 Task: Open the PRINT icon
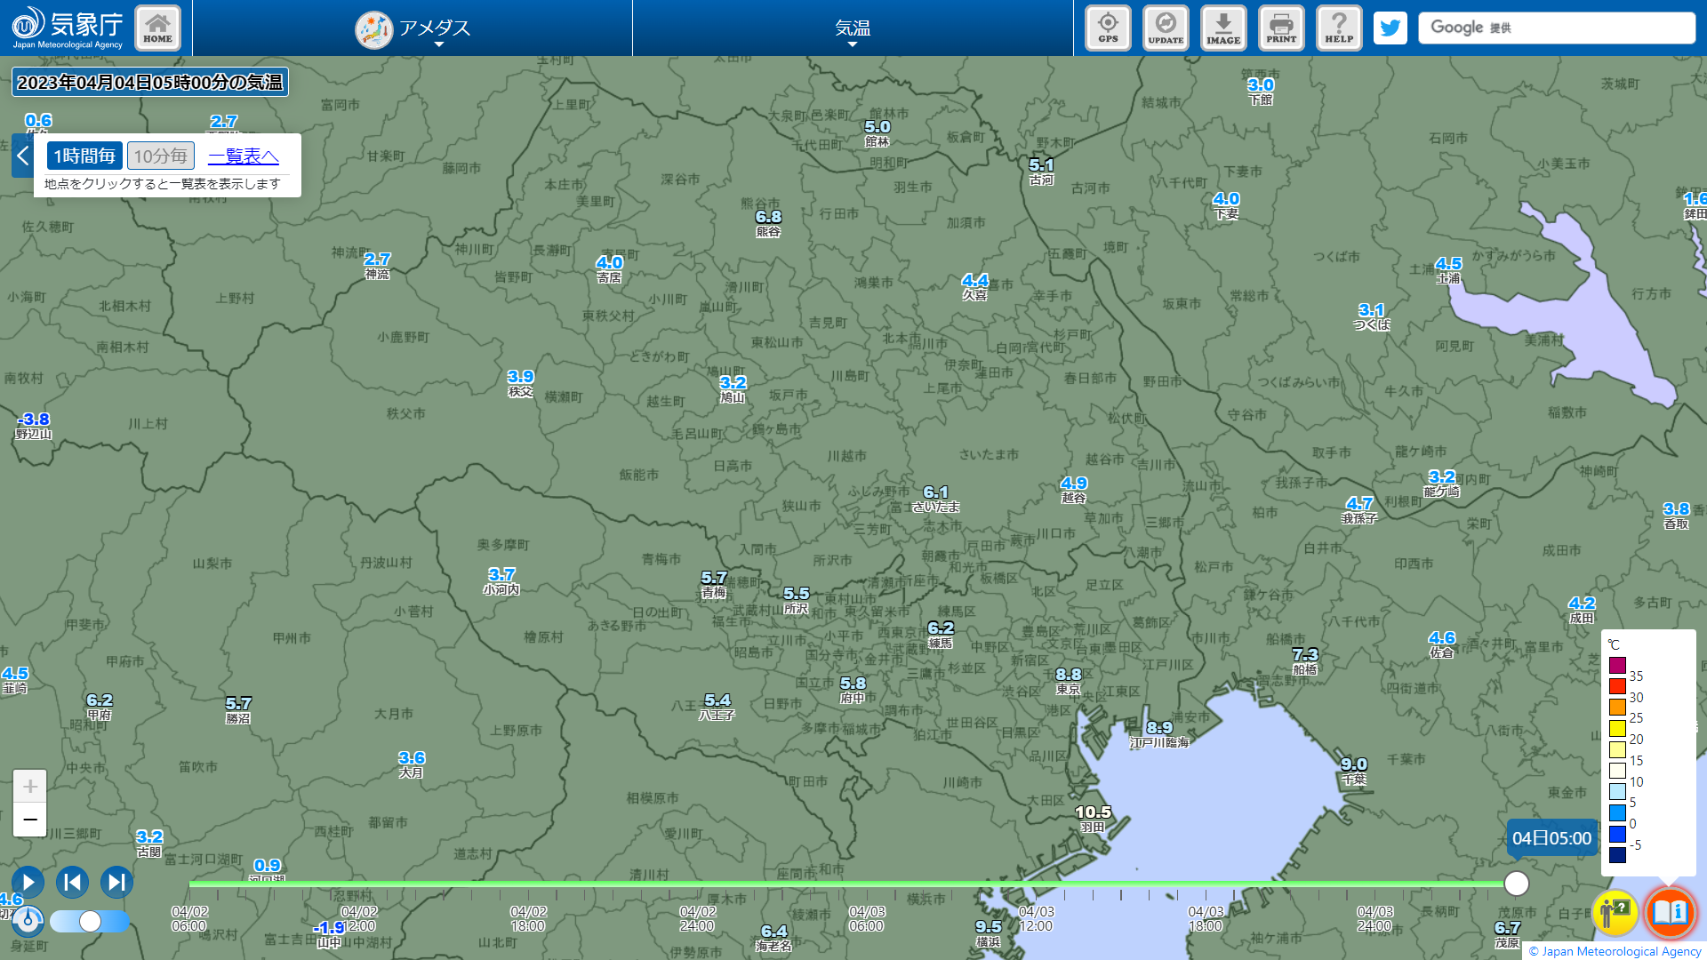pyautogui.click(x=1281, y=27)
